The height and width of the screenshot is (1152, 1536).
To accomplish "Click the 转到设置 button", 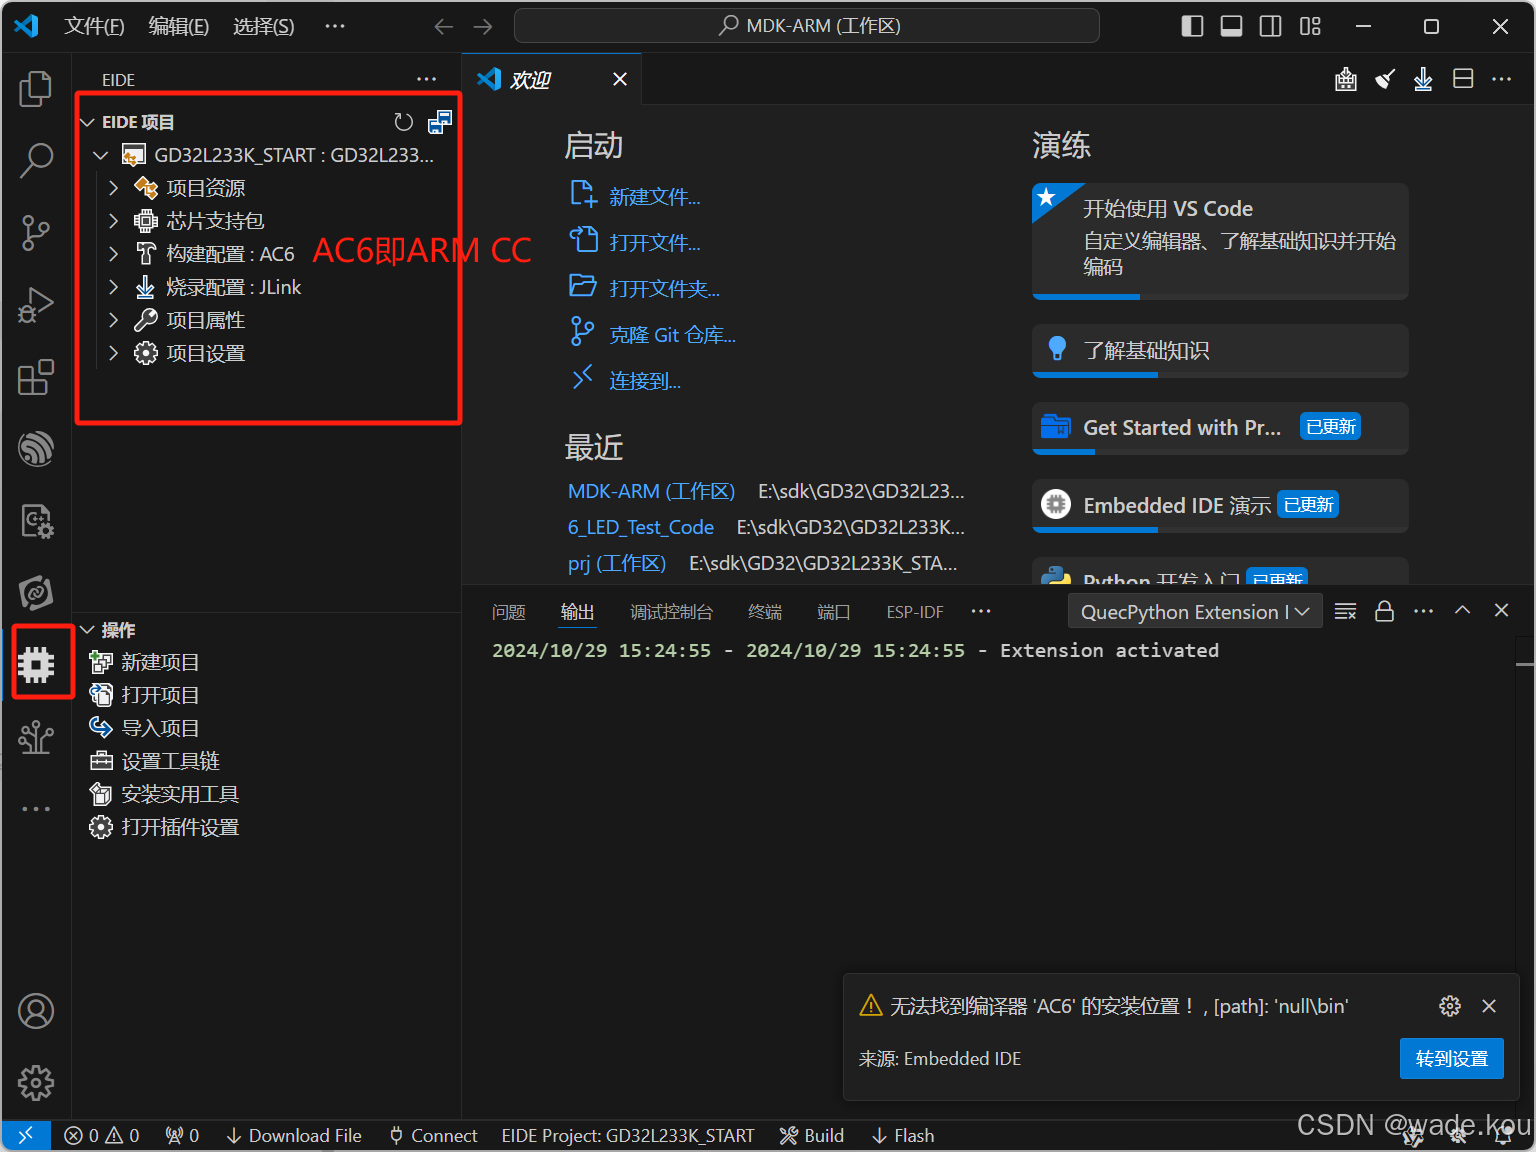I will coord(1452,1059).
